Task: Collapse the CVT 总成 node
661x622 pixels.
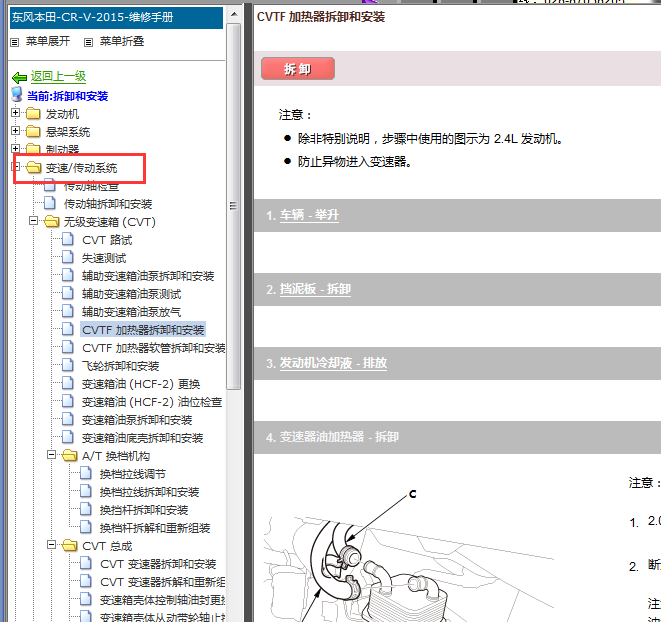Action: point(51,545)
